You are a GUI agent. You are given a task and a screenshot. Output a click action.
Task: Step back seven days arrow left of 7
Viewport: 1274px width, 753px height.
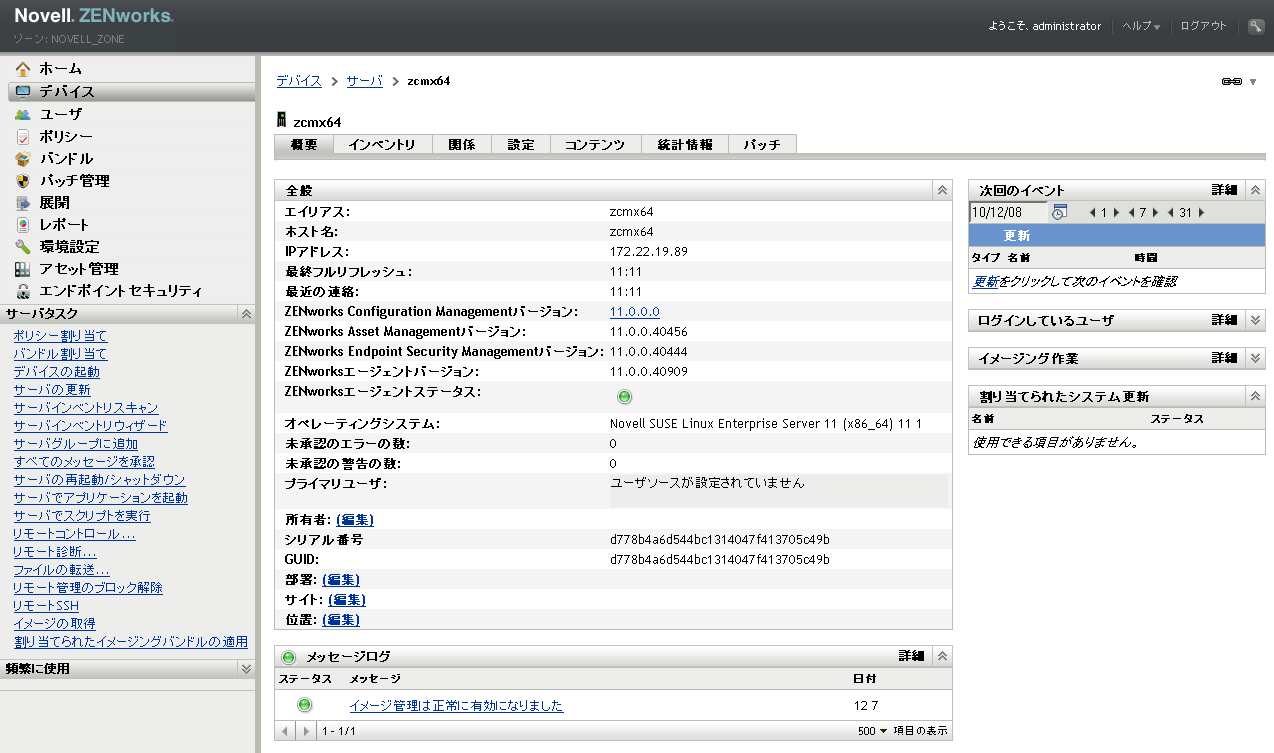click(x=1130, y=212)
